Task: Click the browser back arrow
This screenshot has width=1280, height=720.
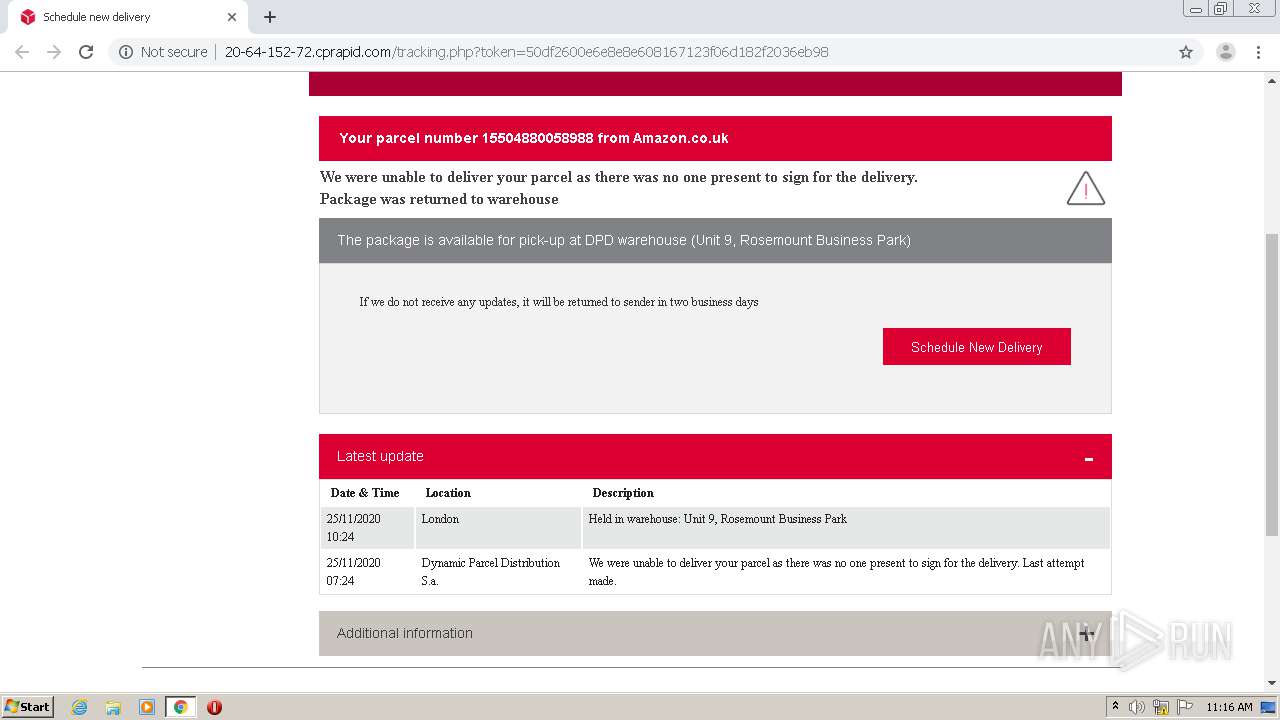Action: pos(22,52)
